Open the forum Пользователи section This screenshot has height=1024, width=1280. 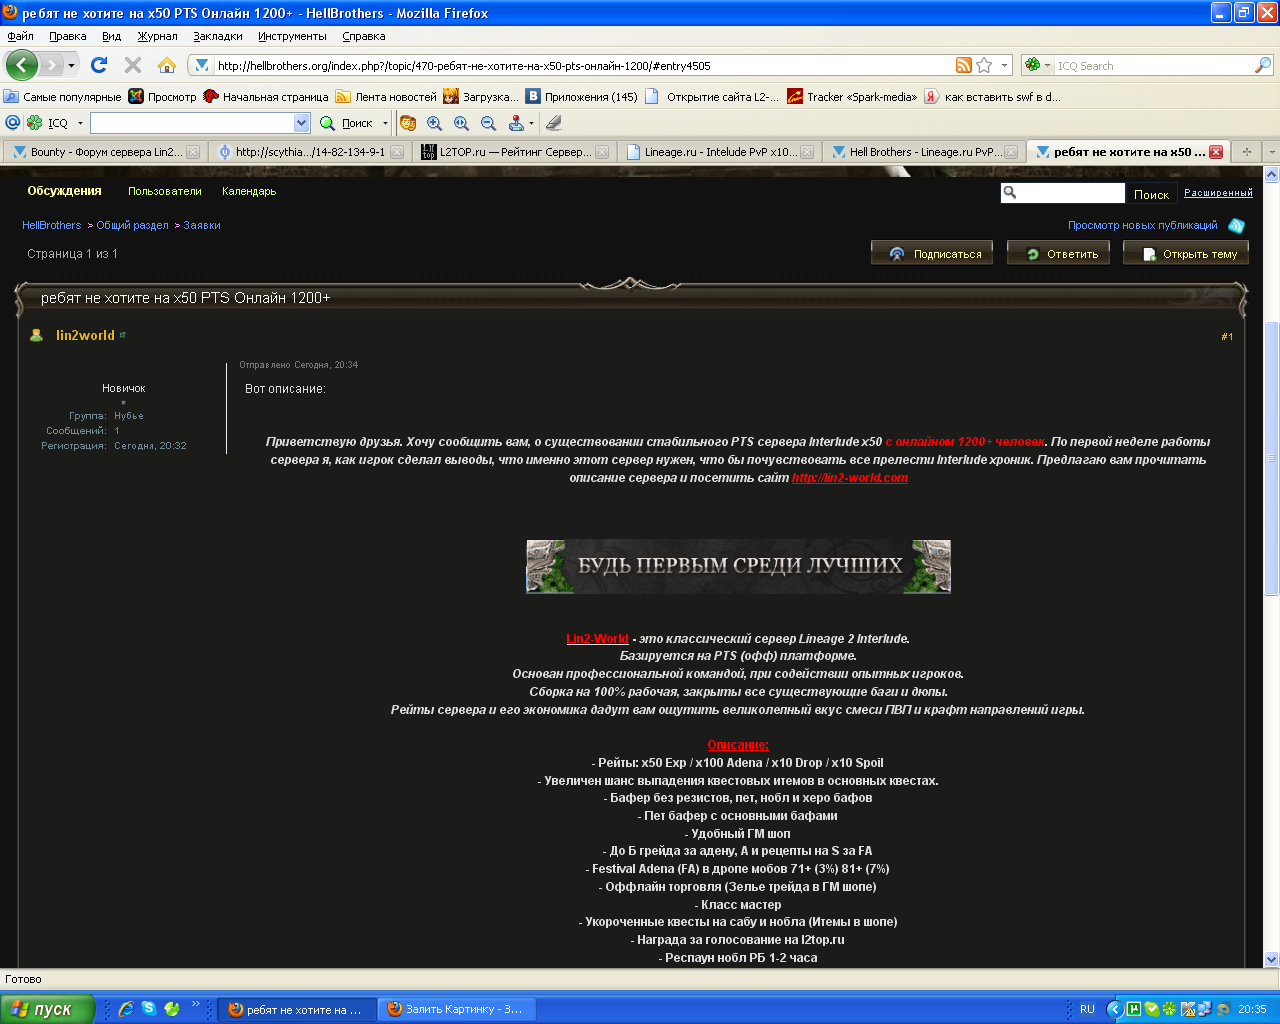click(165, 191)
